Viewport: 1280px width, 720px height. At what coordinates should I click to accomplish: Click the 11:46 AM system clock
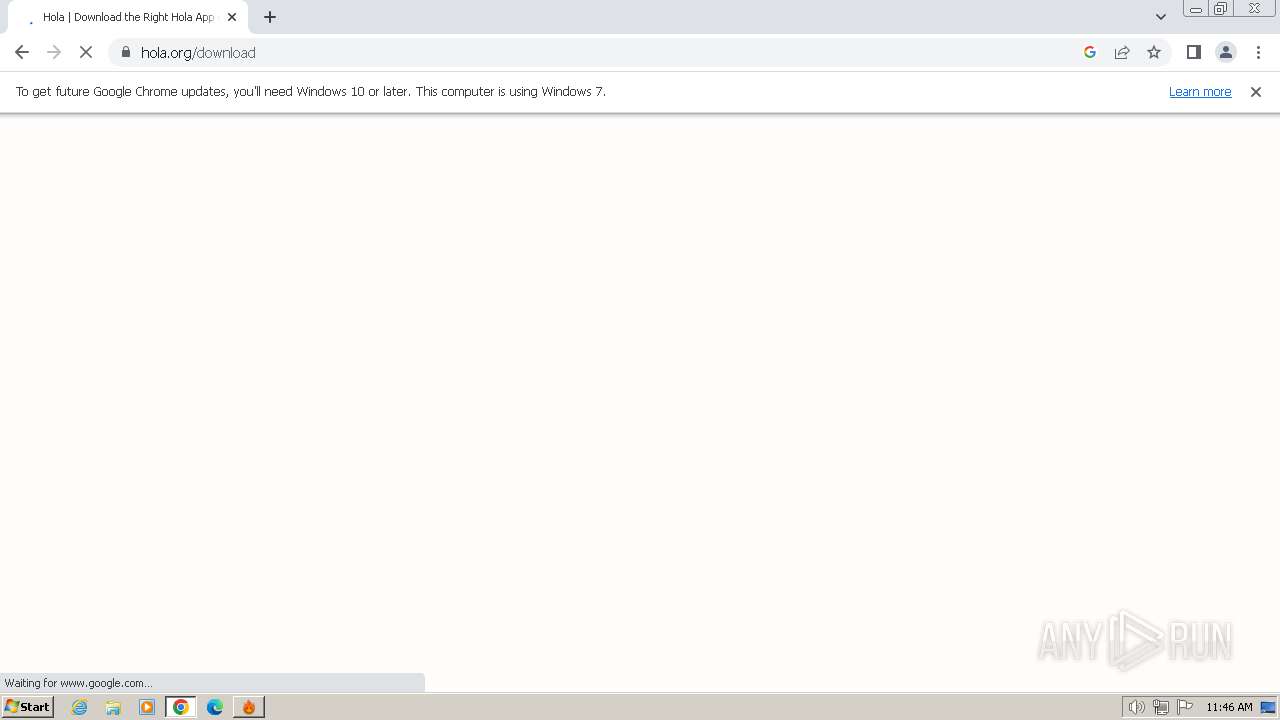tap(1229, 707)
